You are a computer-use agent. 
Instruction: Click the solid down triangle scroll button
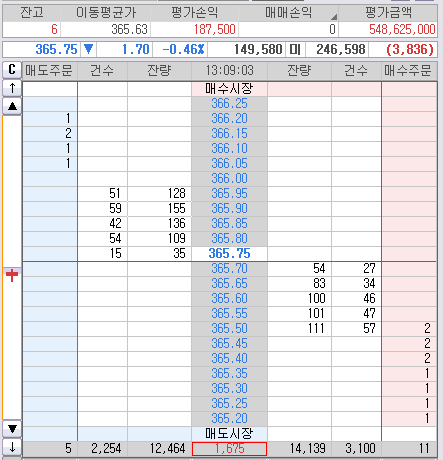tap(12, 429)
